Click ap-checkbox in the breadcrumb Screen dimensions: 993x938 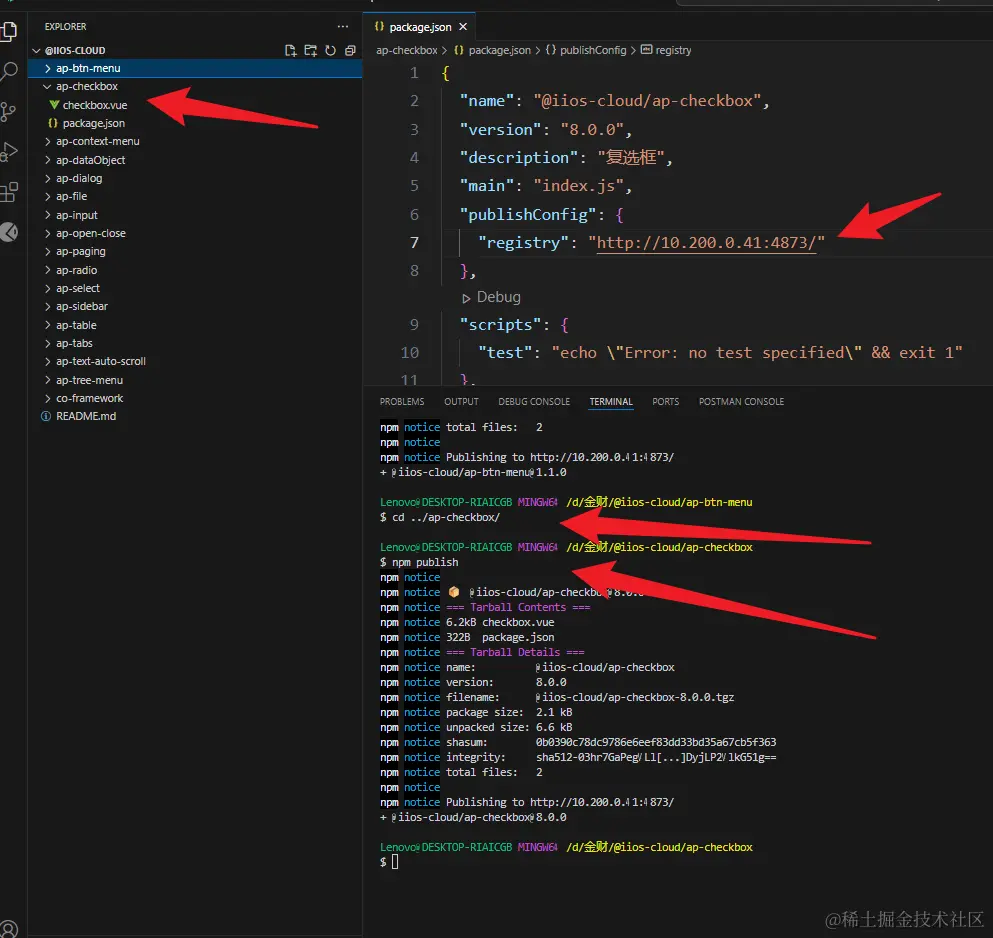coord(407,50)
